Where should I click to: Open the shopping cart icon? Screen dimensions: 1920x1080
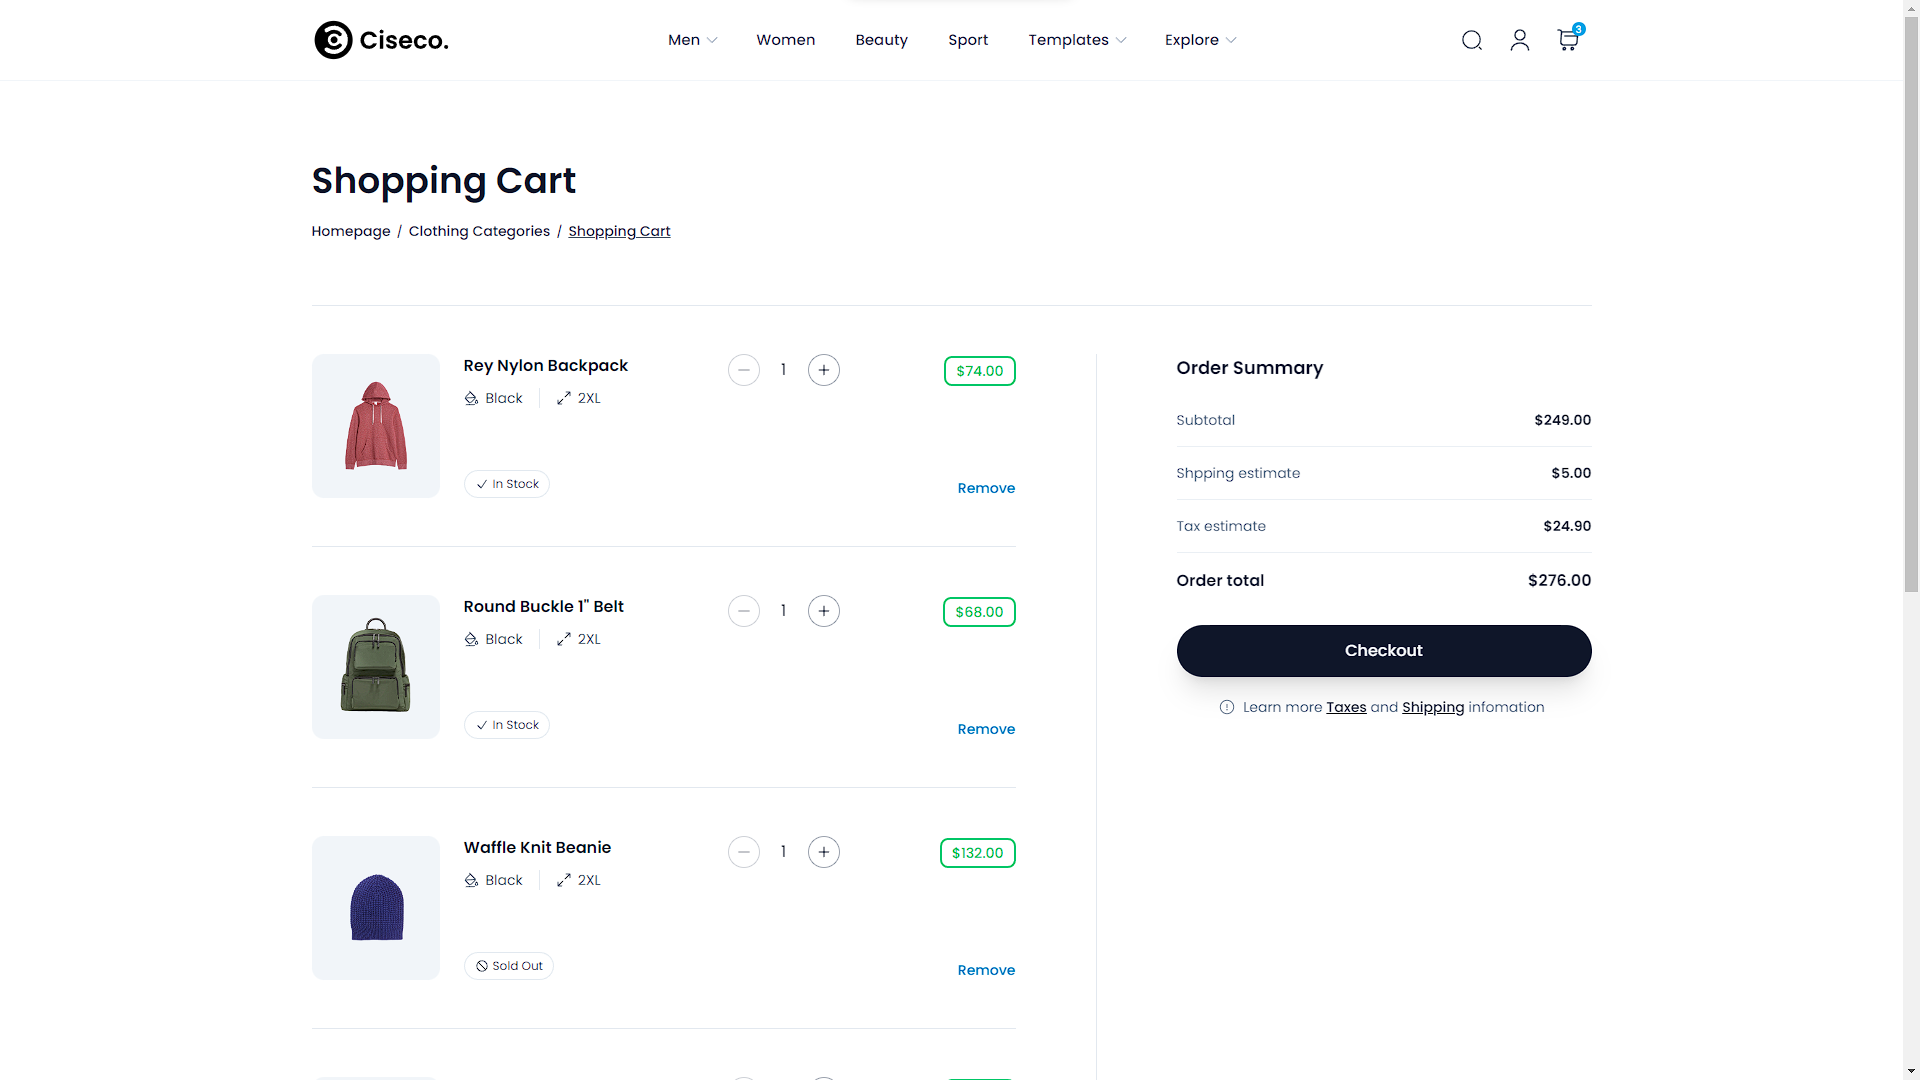tap(1567, 40)
